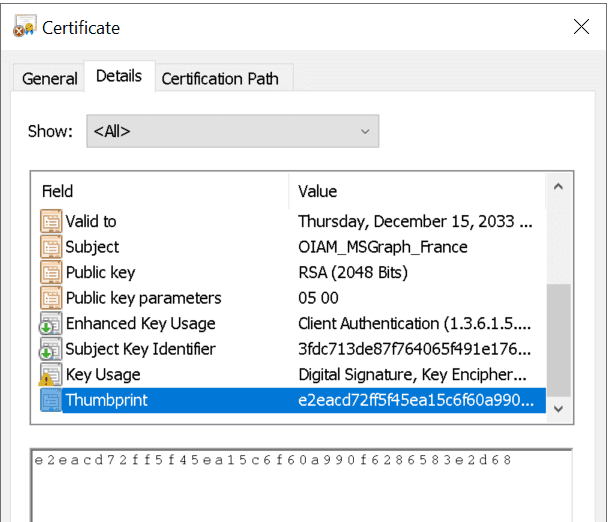Select the OIAM_MSGraph_France subject value

click(x=382, y=247)
